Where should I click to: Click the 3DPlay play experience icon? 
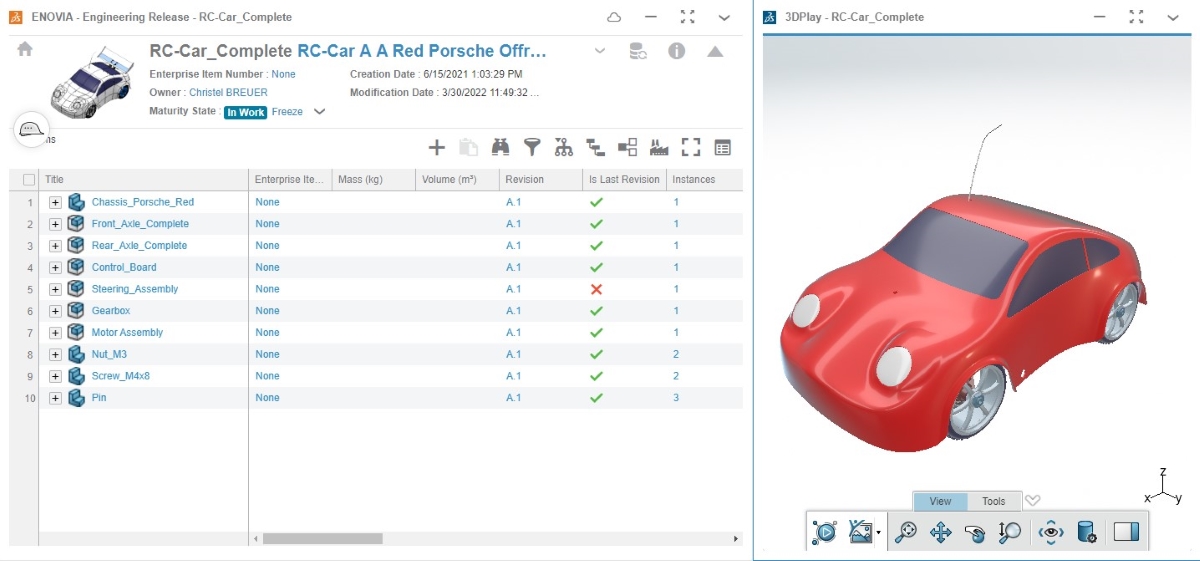(x=824, y=532)
